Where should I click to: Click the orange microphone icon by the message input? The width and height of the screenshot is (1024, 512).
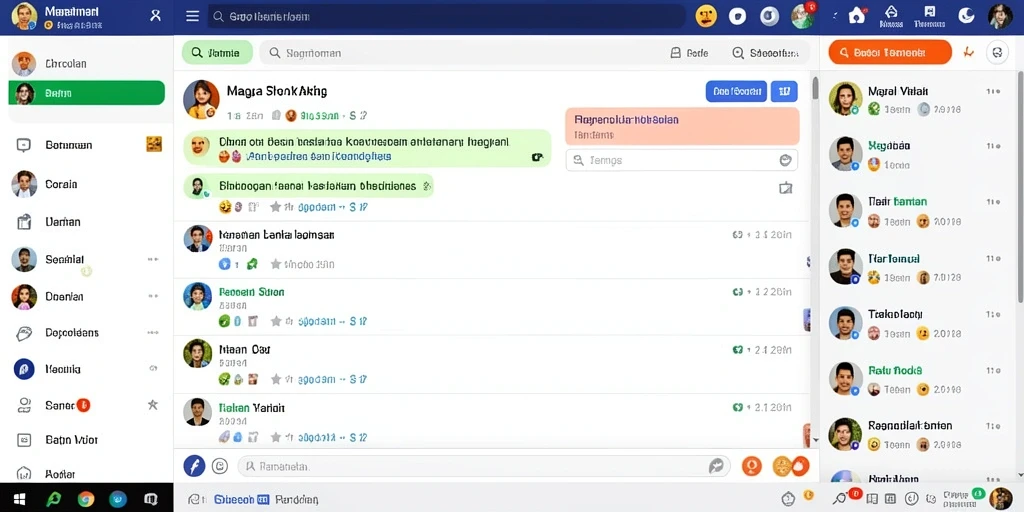pyautogui.click(x=752, y=466)
